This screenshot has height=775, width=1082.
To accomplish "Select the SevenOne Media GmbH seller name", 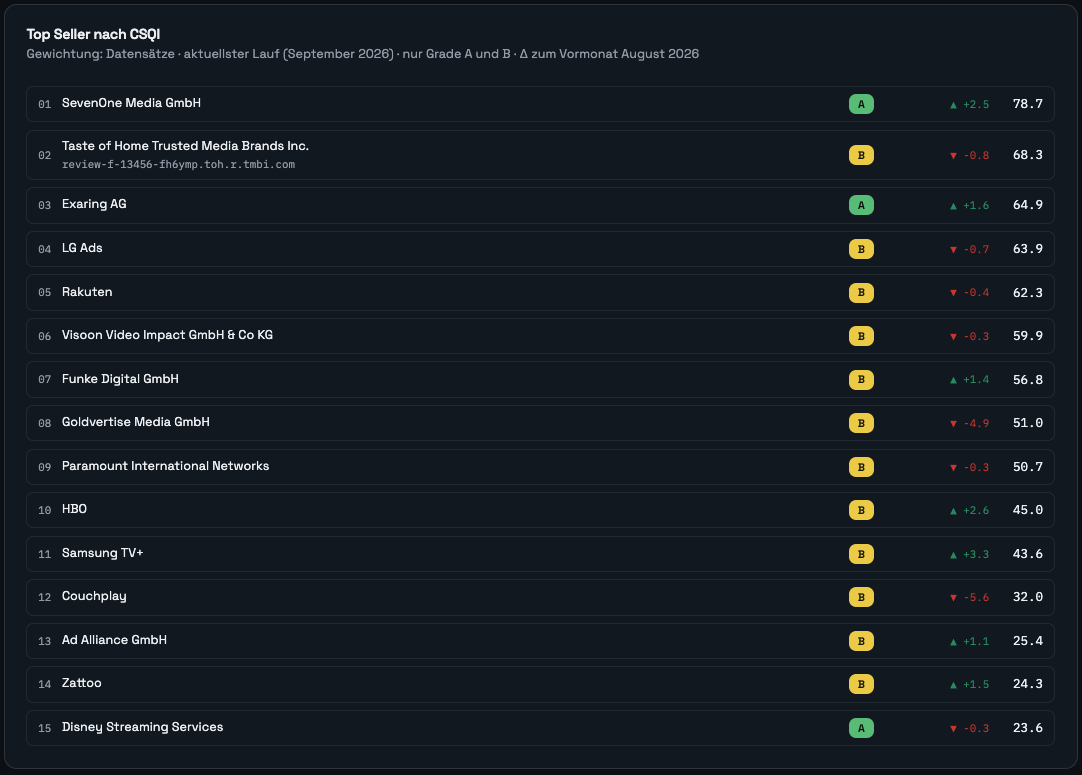I will 131,103.
